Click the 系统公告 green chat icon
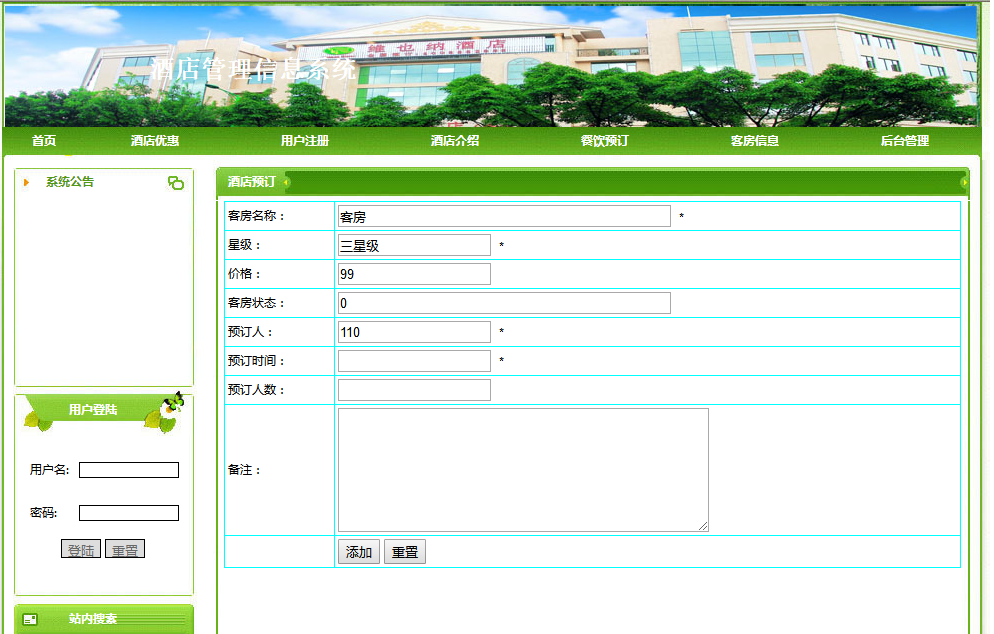 click(x=176, y=183)
